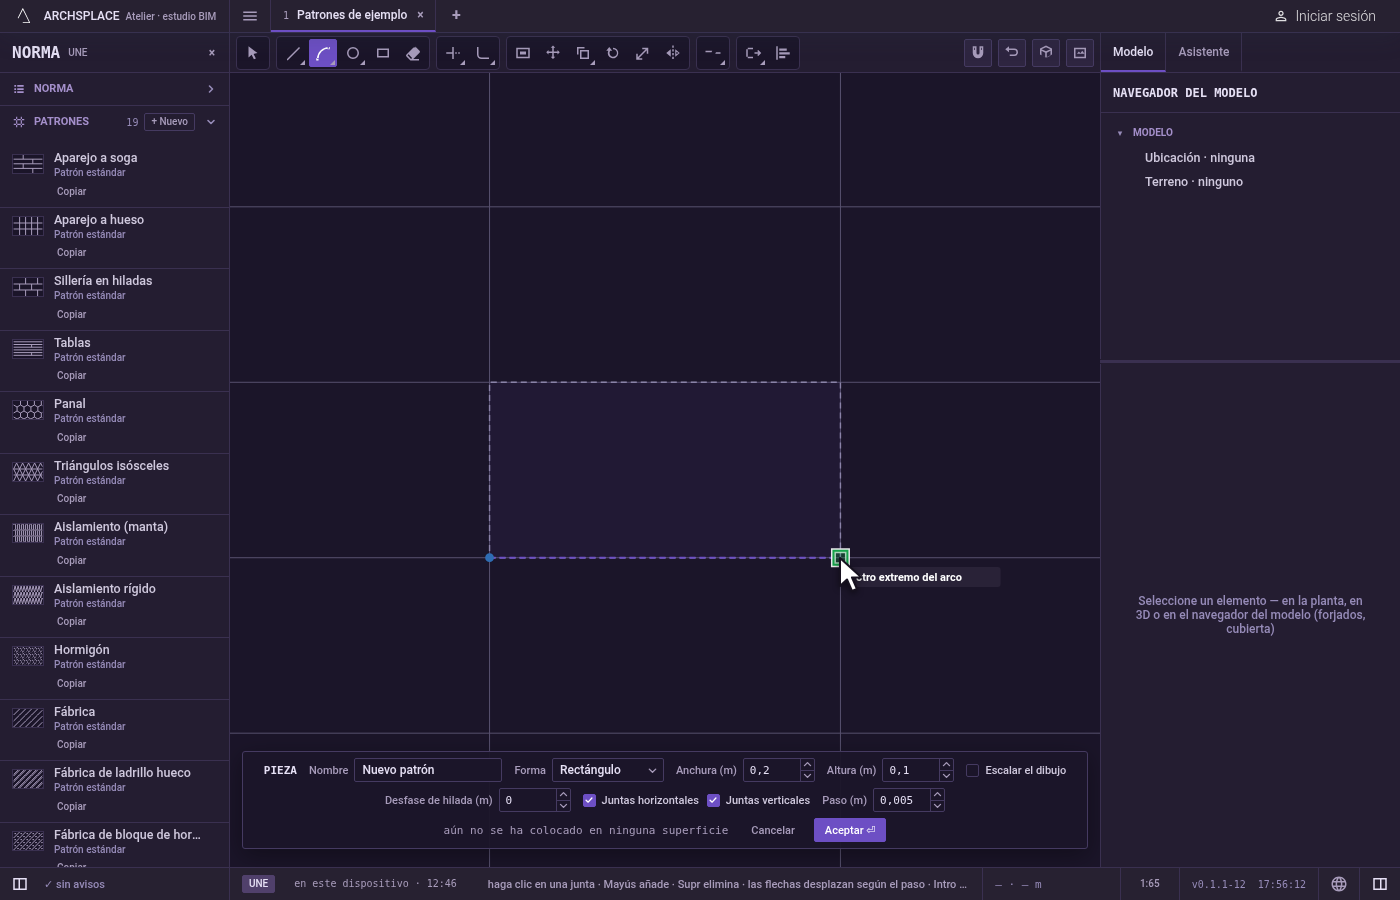Select the Rectangle drawing tool

(383, 53)
